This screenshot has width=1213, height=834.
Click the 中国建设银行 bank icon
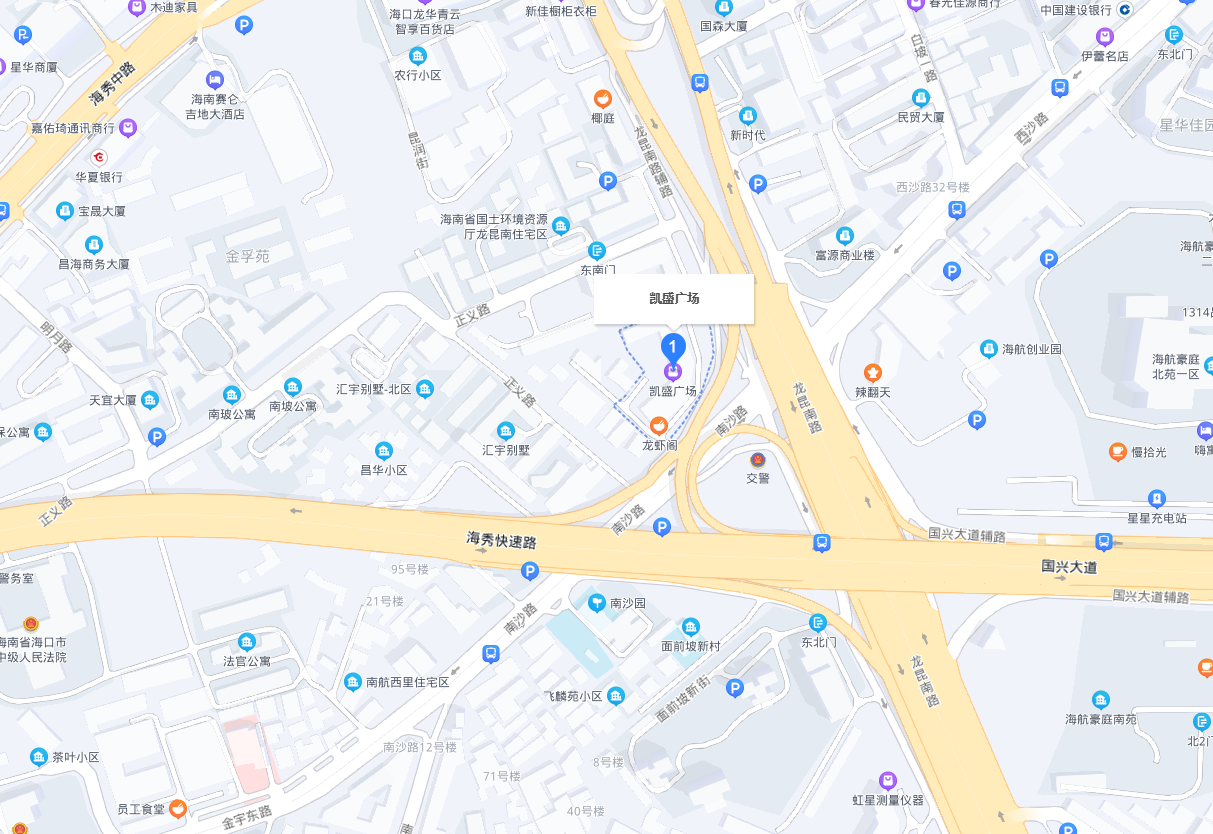coord(1124,10)
